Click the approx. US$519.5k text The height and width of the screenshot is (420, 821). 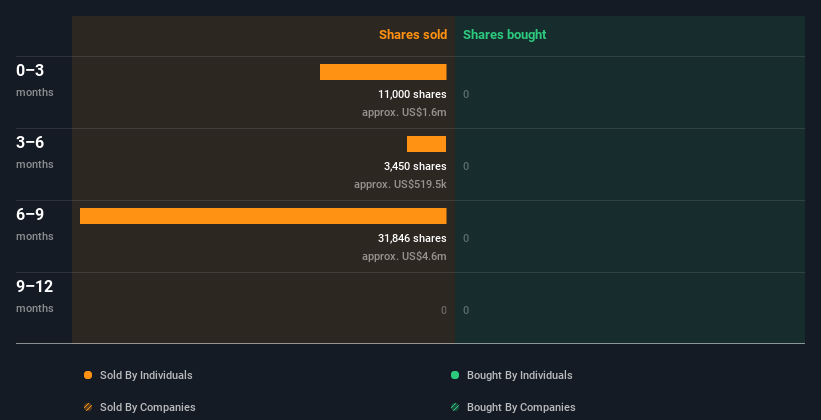click(x=400, y=184)
